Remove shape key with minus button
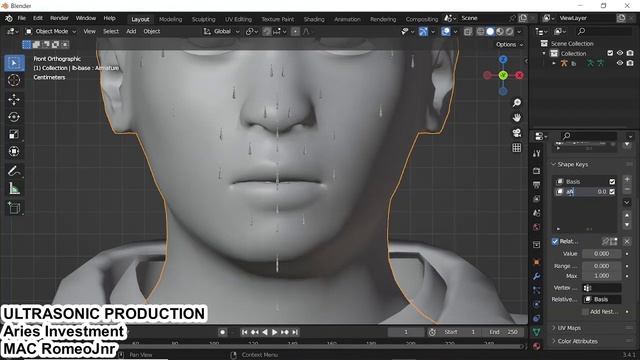The image size is (640, 360). click(627, 189)
